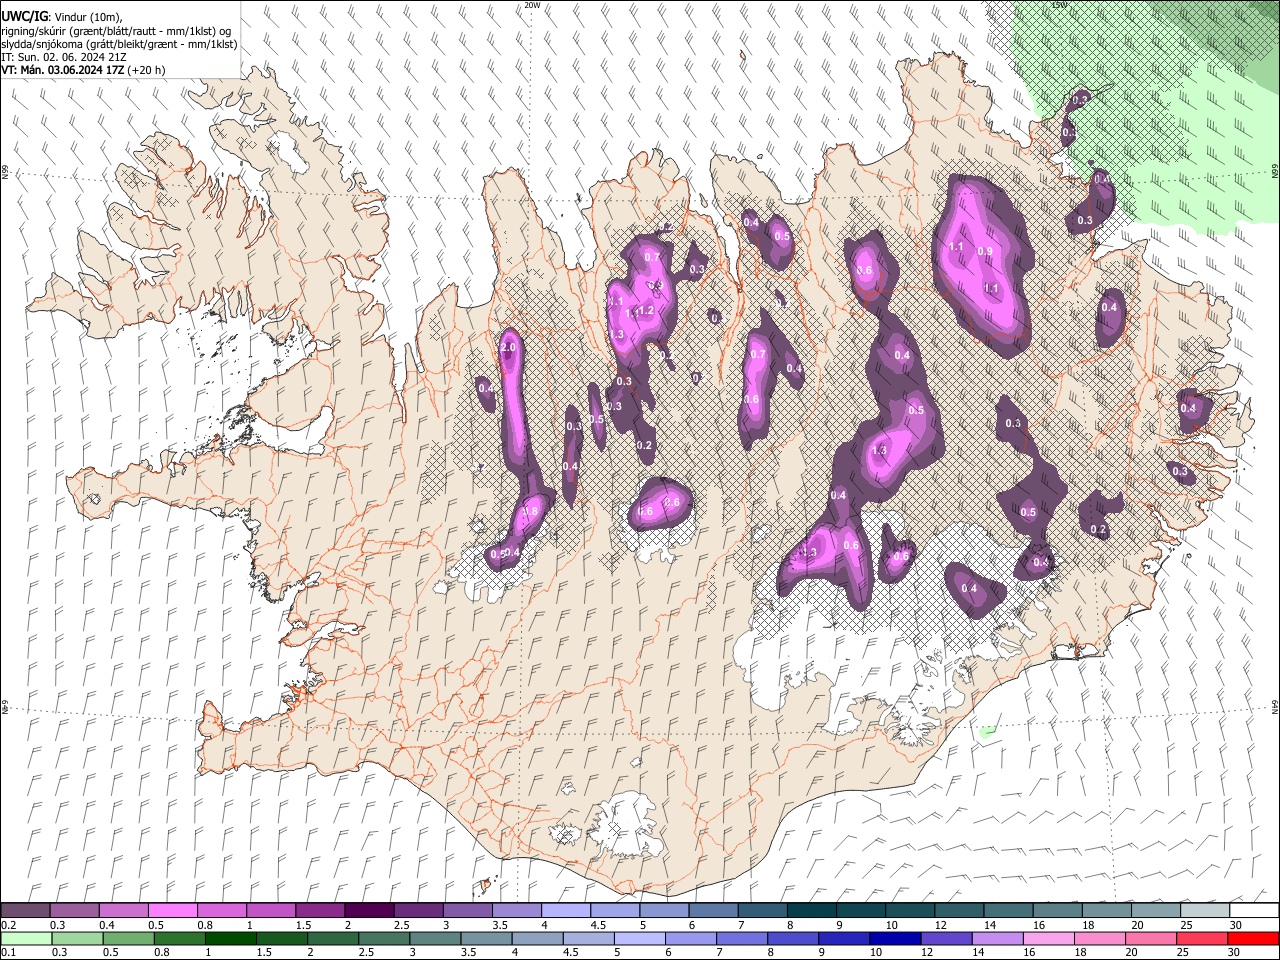This screenshot has width=1280, height=960.
Task: Click the '2.0' precipitation value on the map
Action: pyautogui.click(x=508, y=347)
